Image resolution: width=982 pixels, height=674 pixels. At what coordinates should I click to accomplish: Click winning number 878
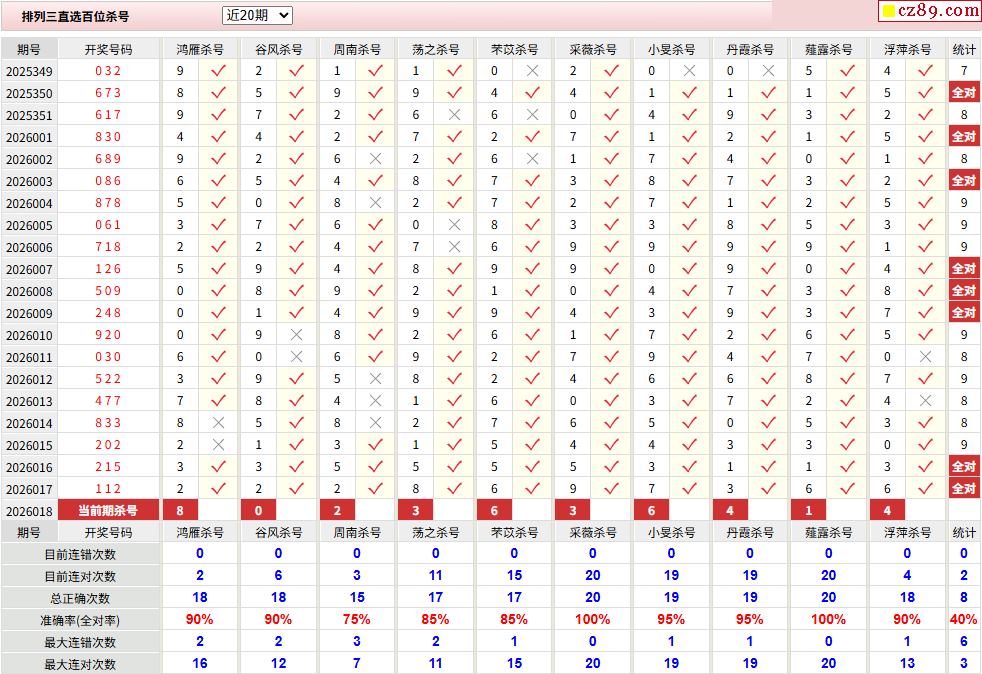click(x=108, y=203)
